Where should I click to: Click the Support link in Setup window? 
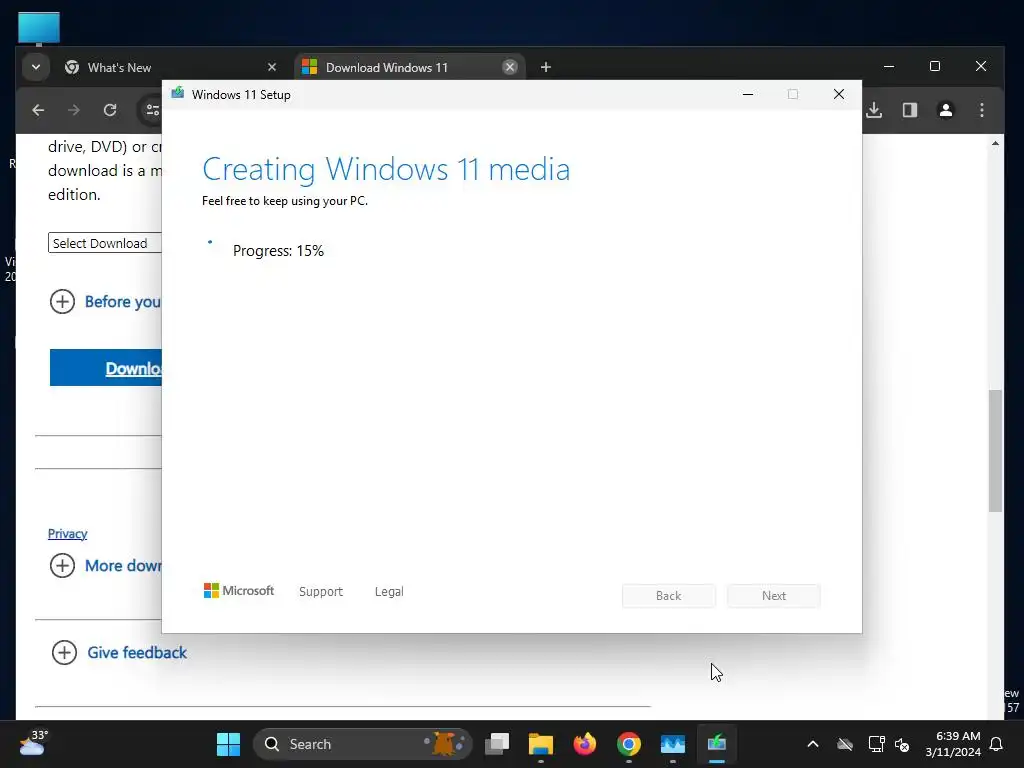coord(321,592)
